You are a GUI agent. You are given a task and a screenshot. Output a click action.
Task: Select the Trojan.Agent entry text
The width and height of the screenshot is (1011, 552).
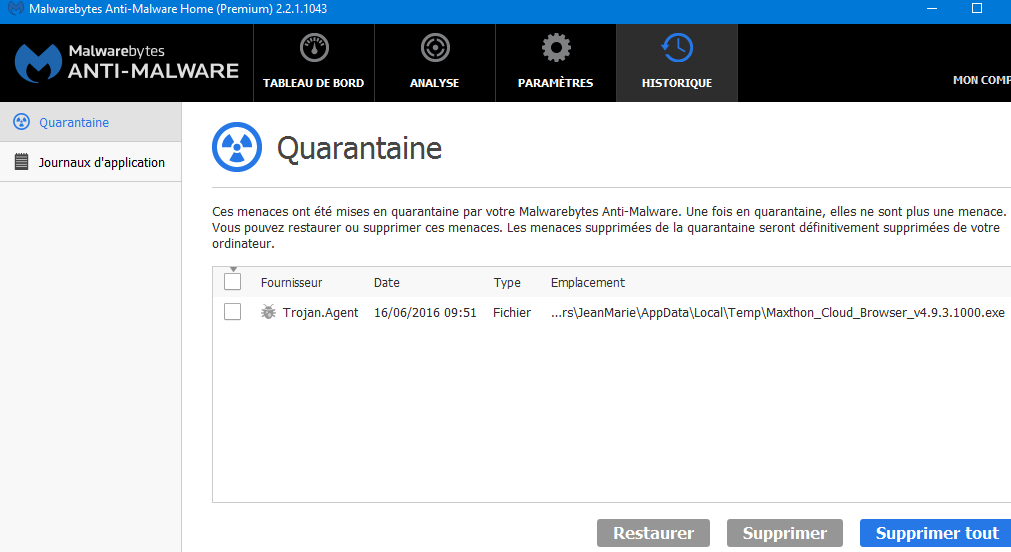tap(320, 313)
